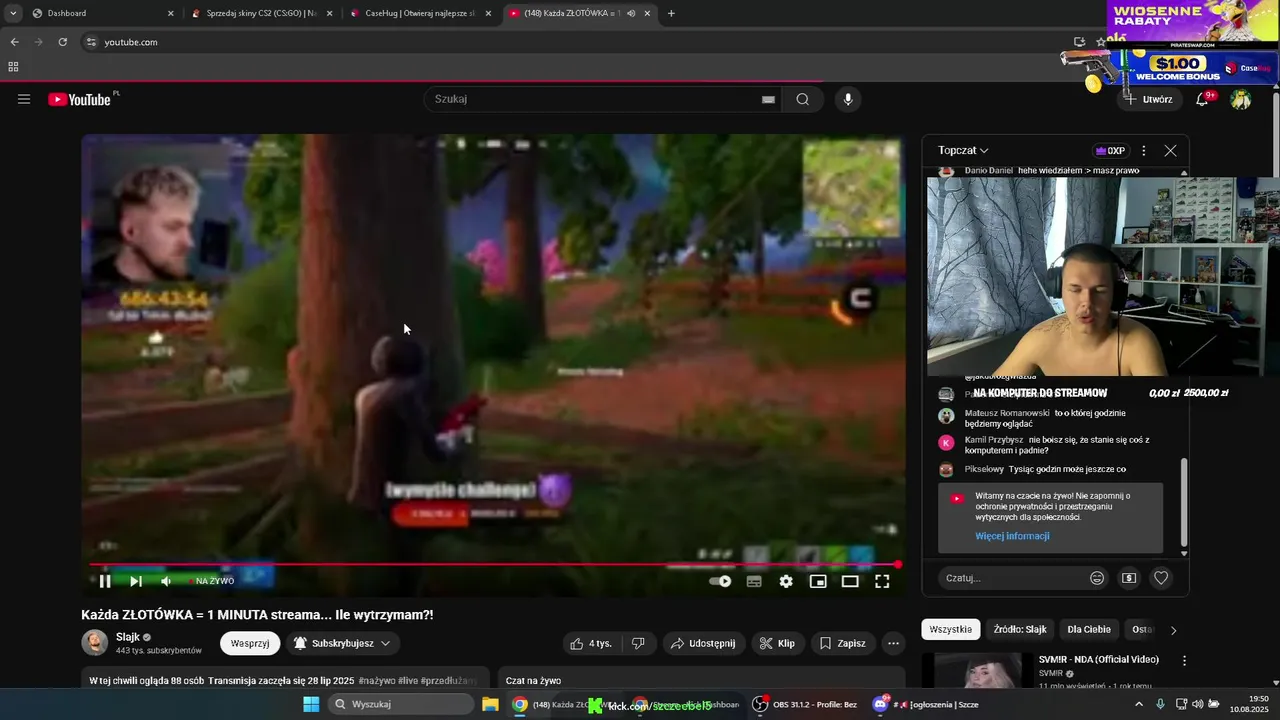The image size is (1280, 720).
Task: Open the browser apps grid shortcut
Action: (x=13, y=67)
